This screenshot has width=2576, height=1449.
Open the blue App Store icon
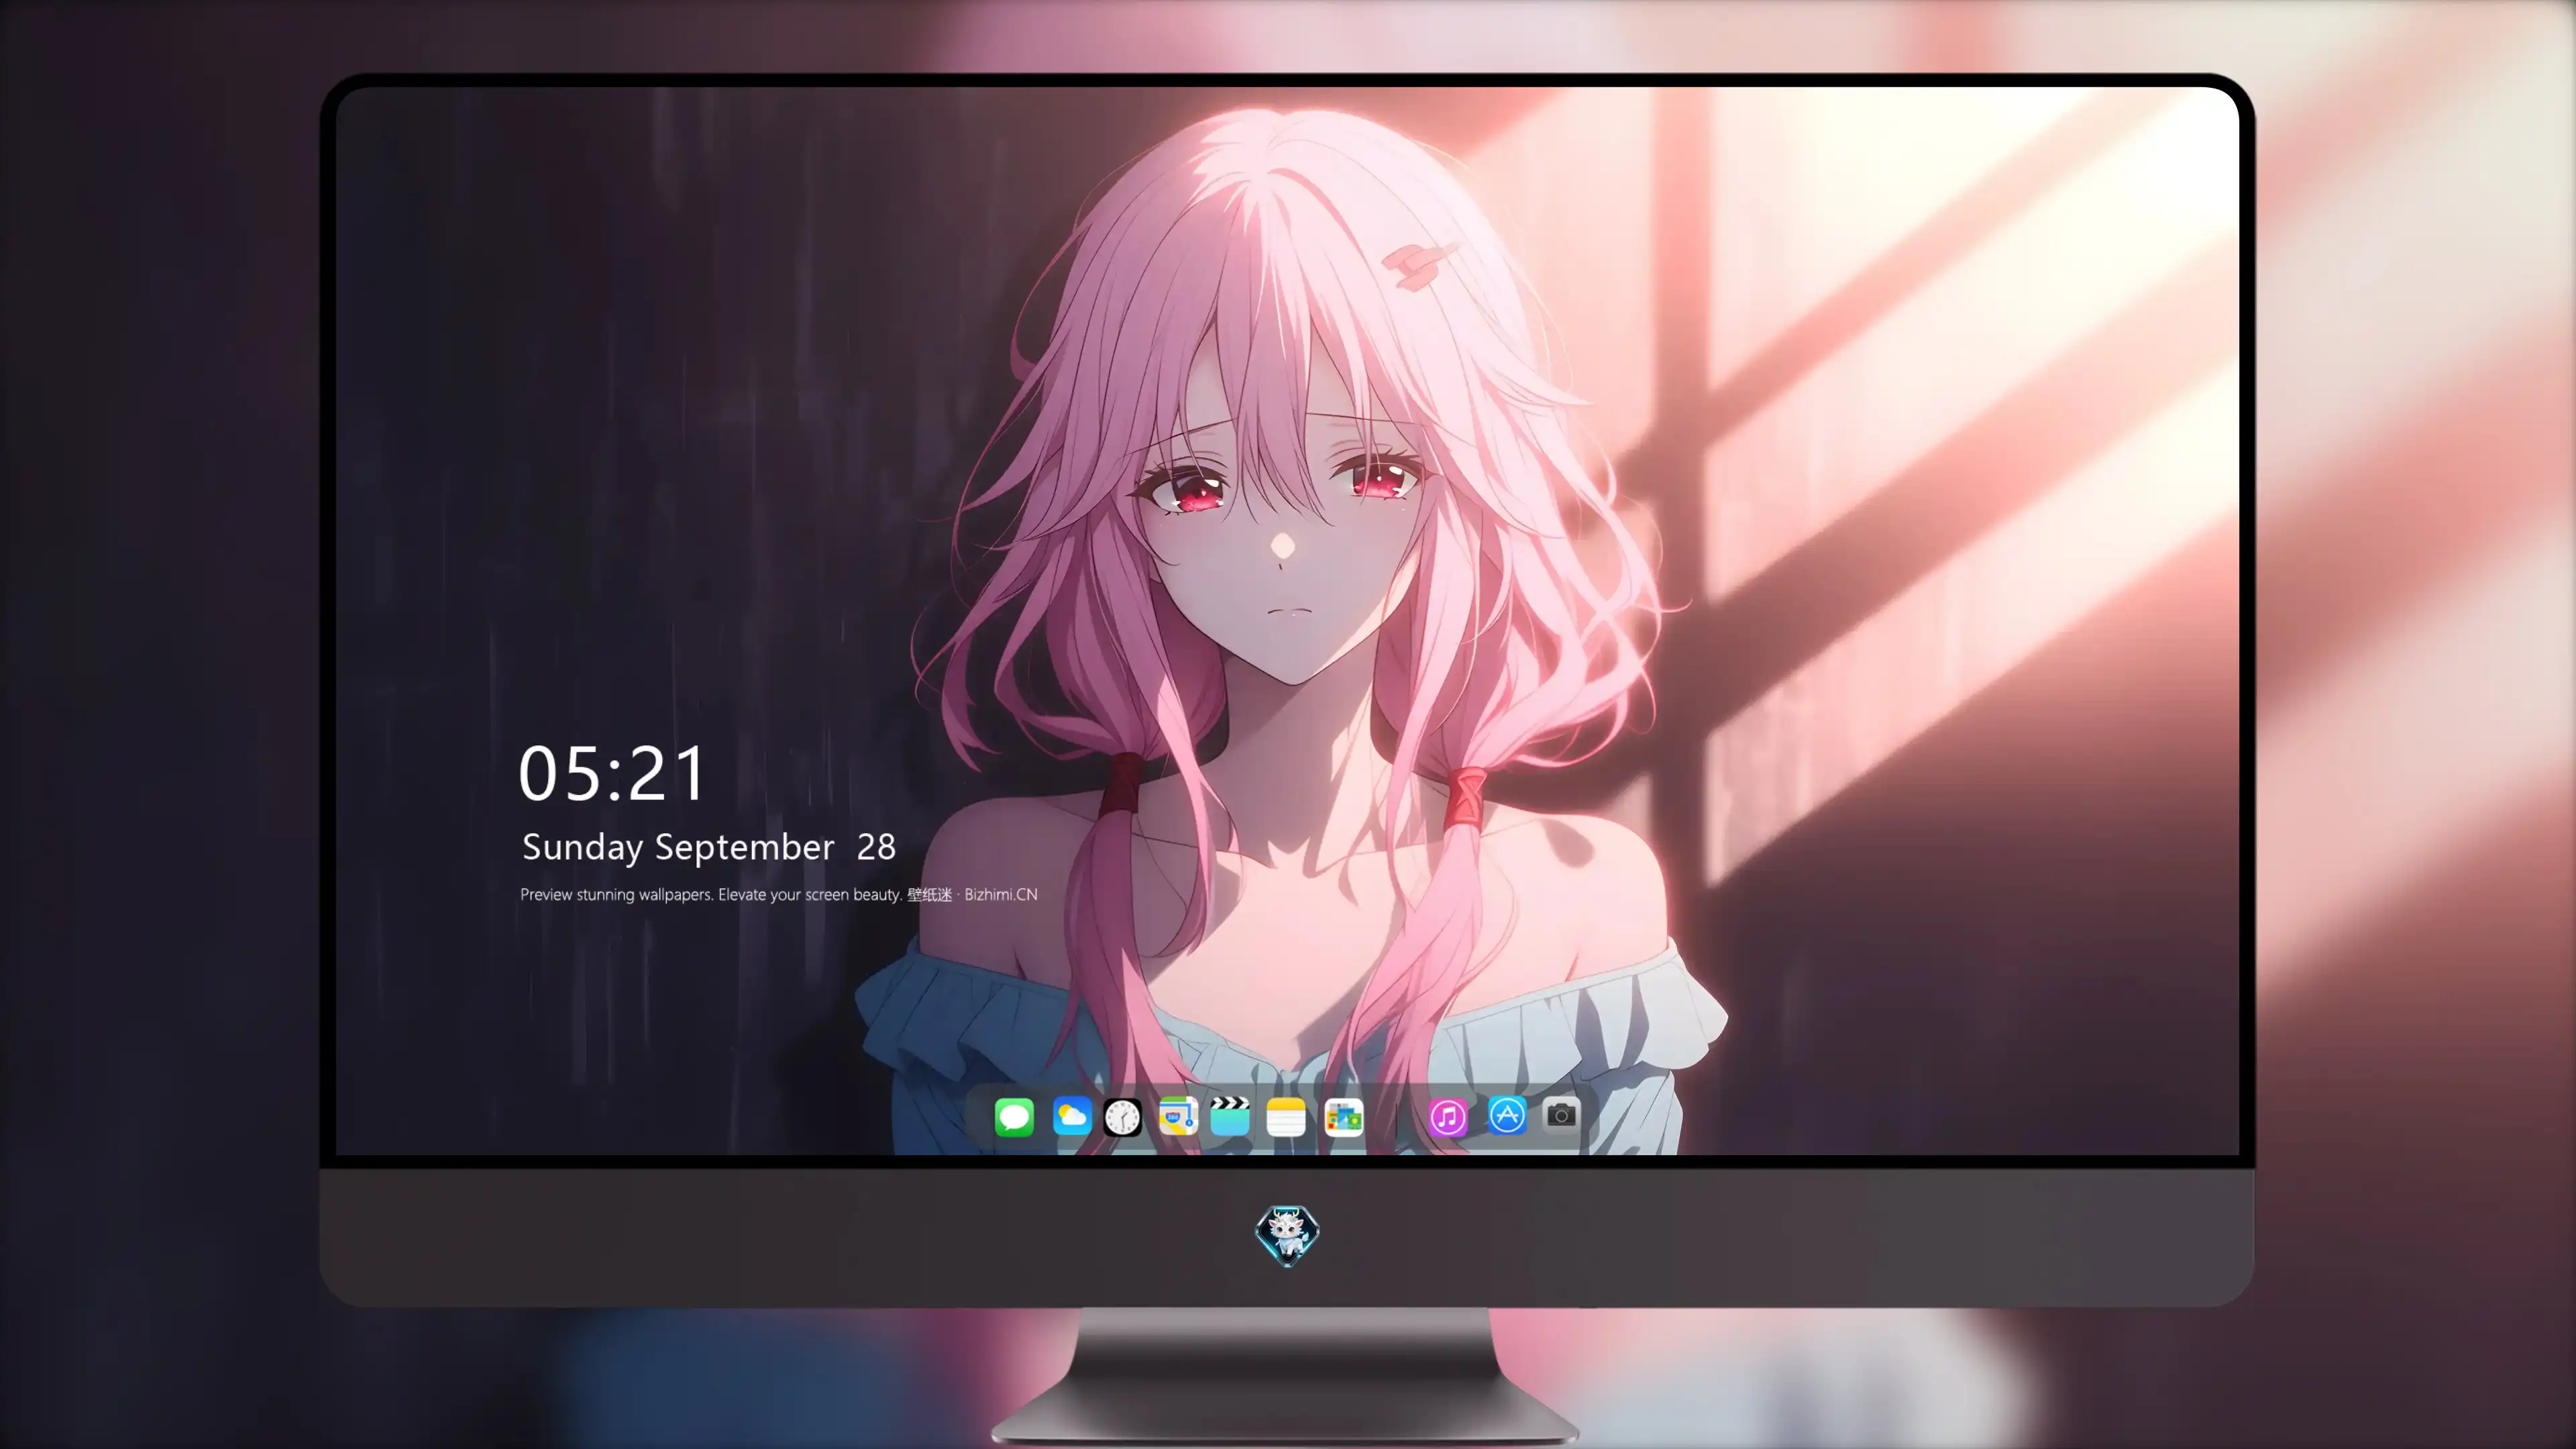pos(1507,1115)
